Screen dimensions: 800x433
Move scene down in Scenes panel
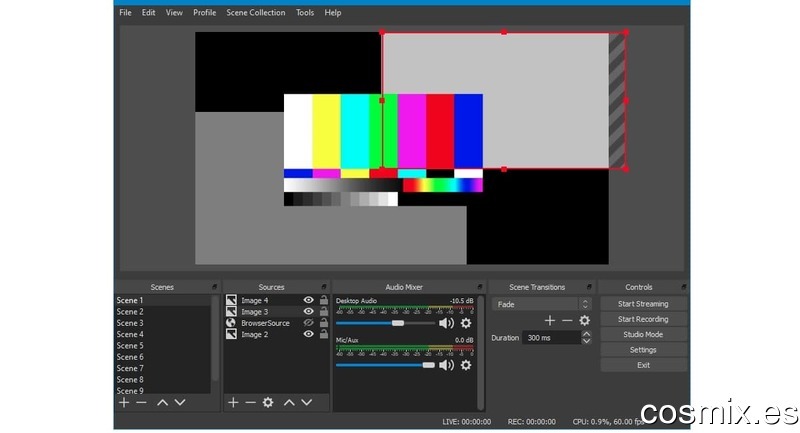tap(180, 402)
